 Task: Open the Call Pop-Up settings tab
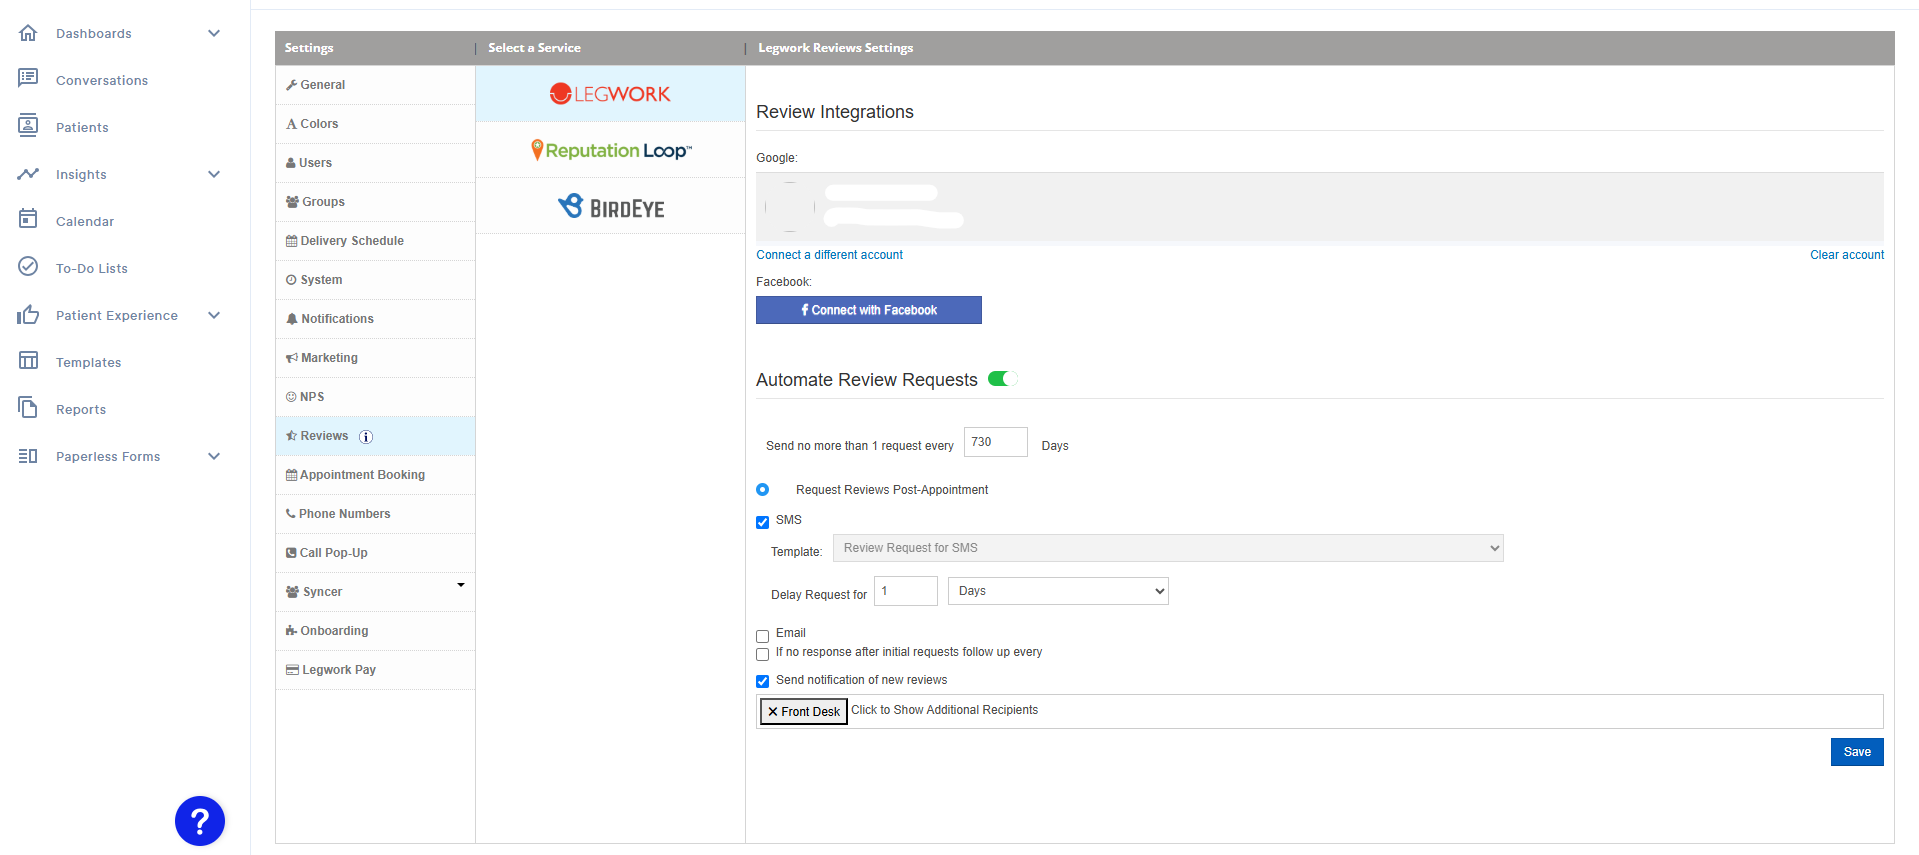click(x=375, y=553)
